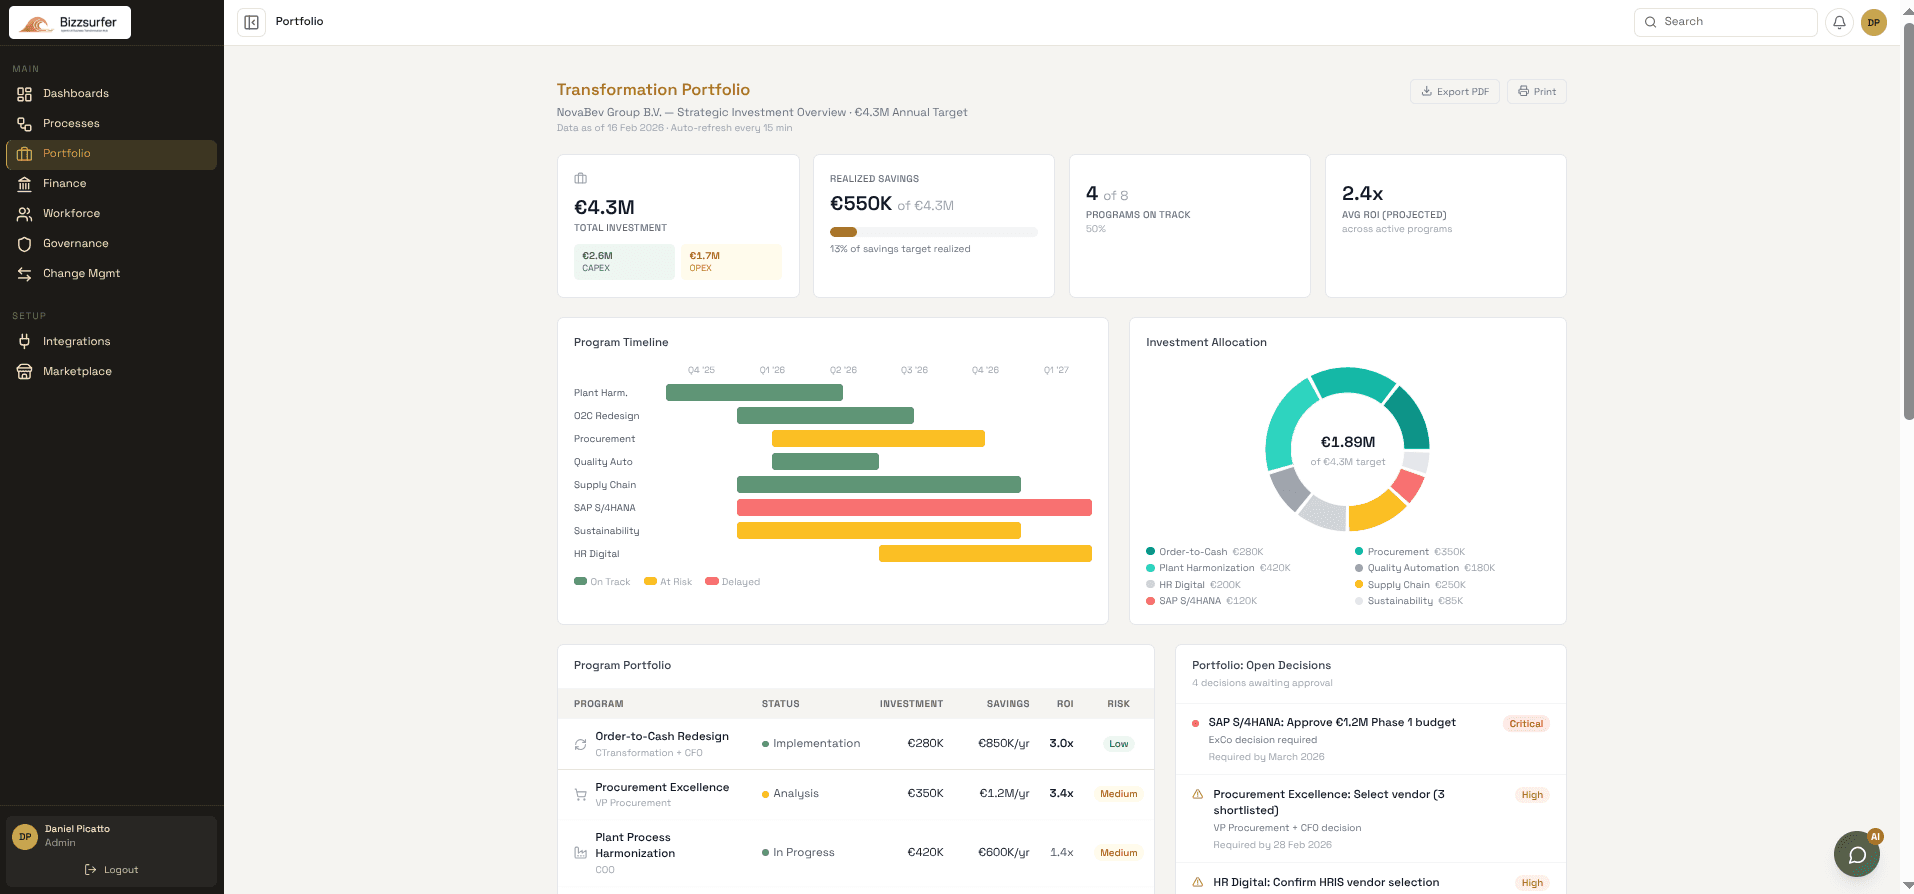Open the AI chat assistant bubble
Image resolution: width=1914 pixels, height=894 pixels.
click(1856, 854)
